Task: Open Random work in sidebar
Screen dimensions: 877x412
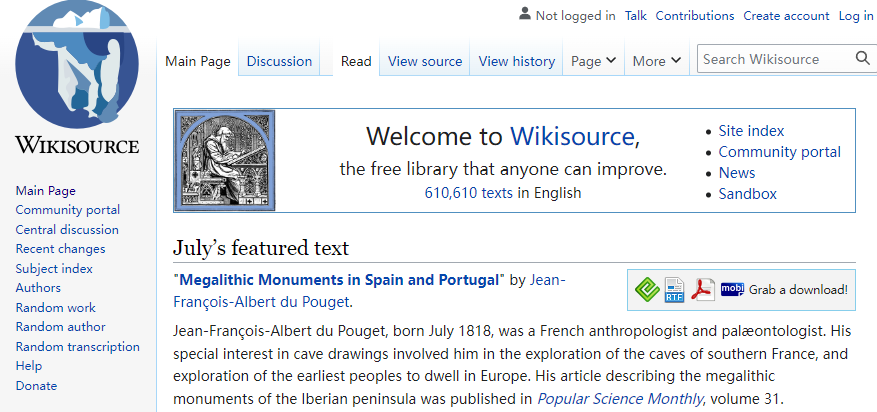Action: tap(55, 307)
